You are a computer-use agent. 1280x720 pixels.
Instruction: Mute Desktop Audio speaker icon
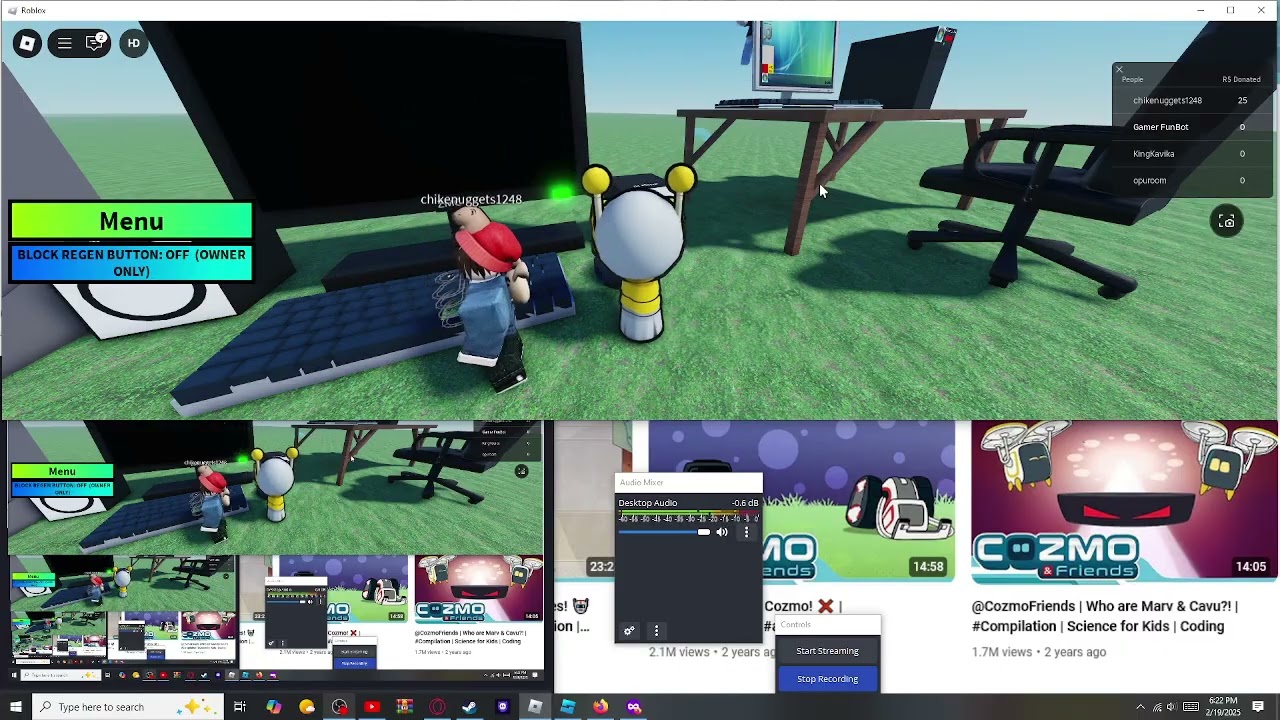(722, 532)
